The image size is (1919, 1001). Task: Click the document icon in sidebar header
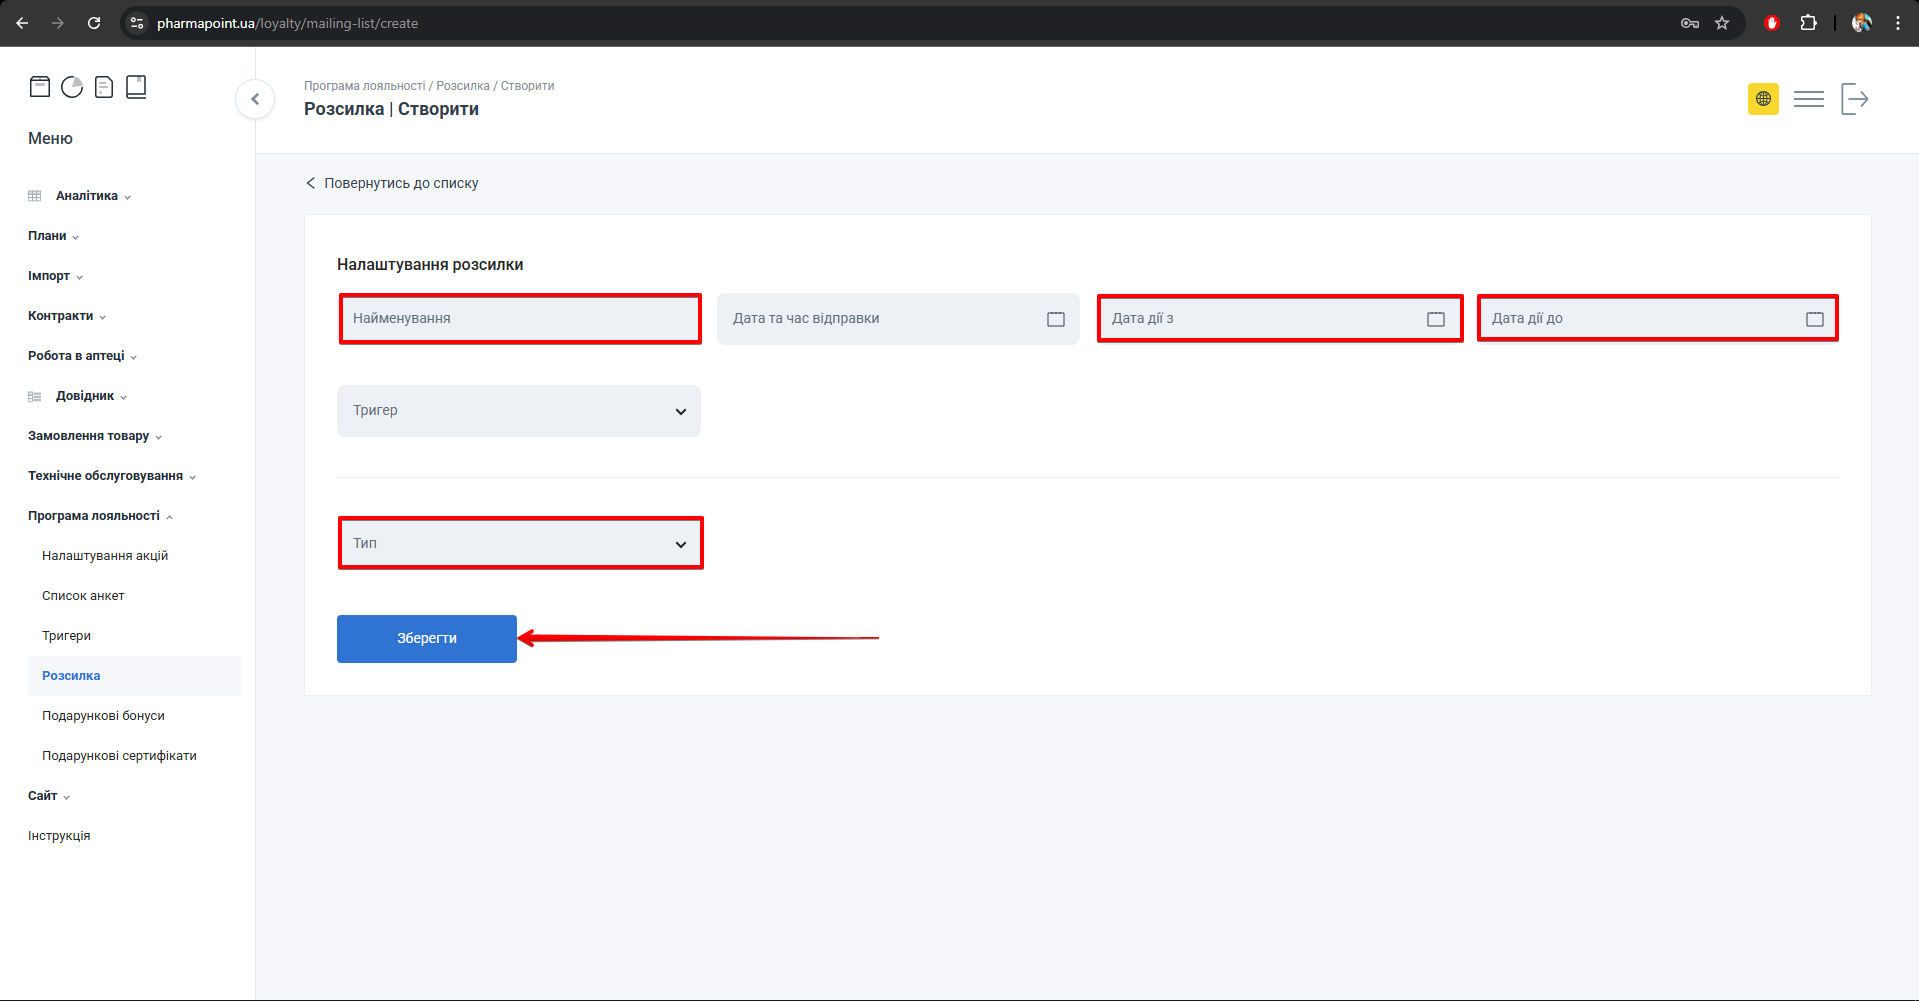[104, 87]
